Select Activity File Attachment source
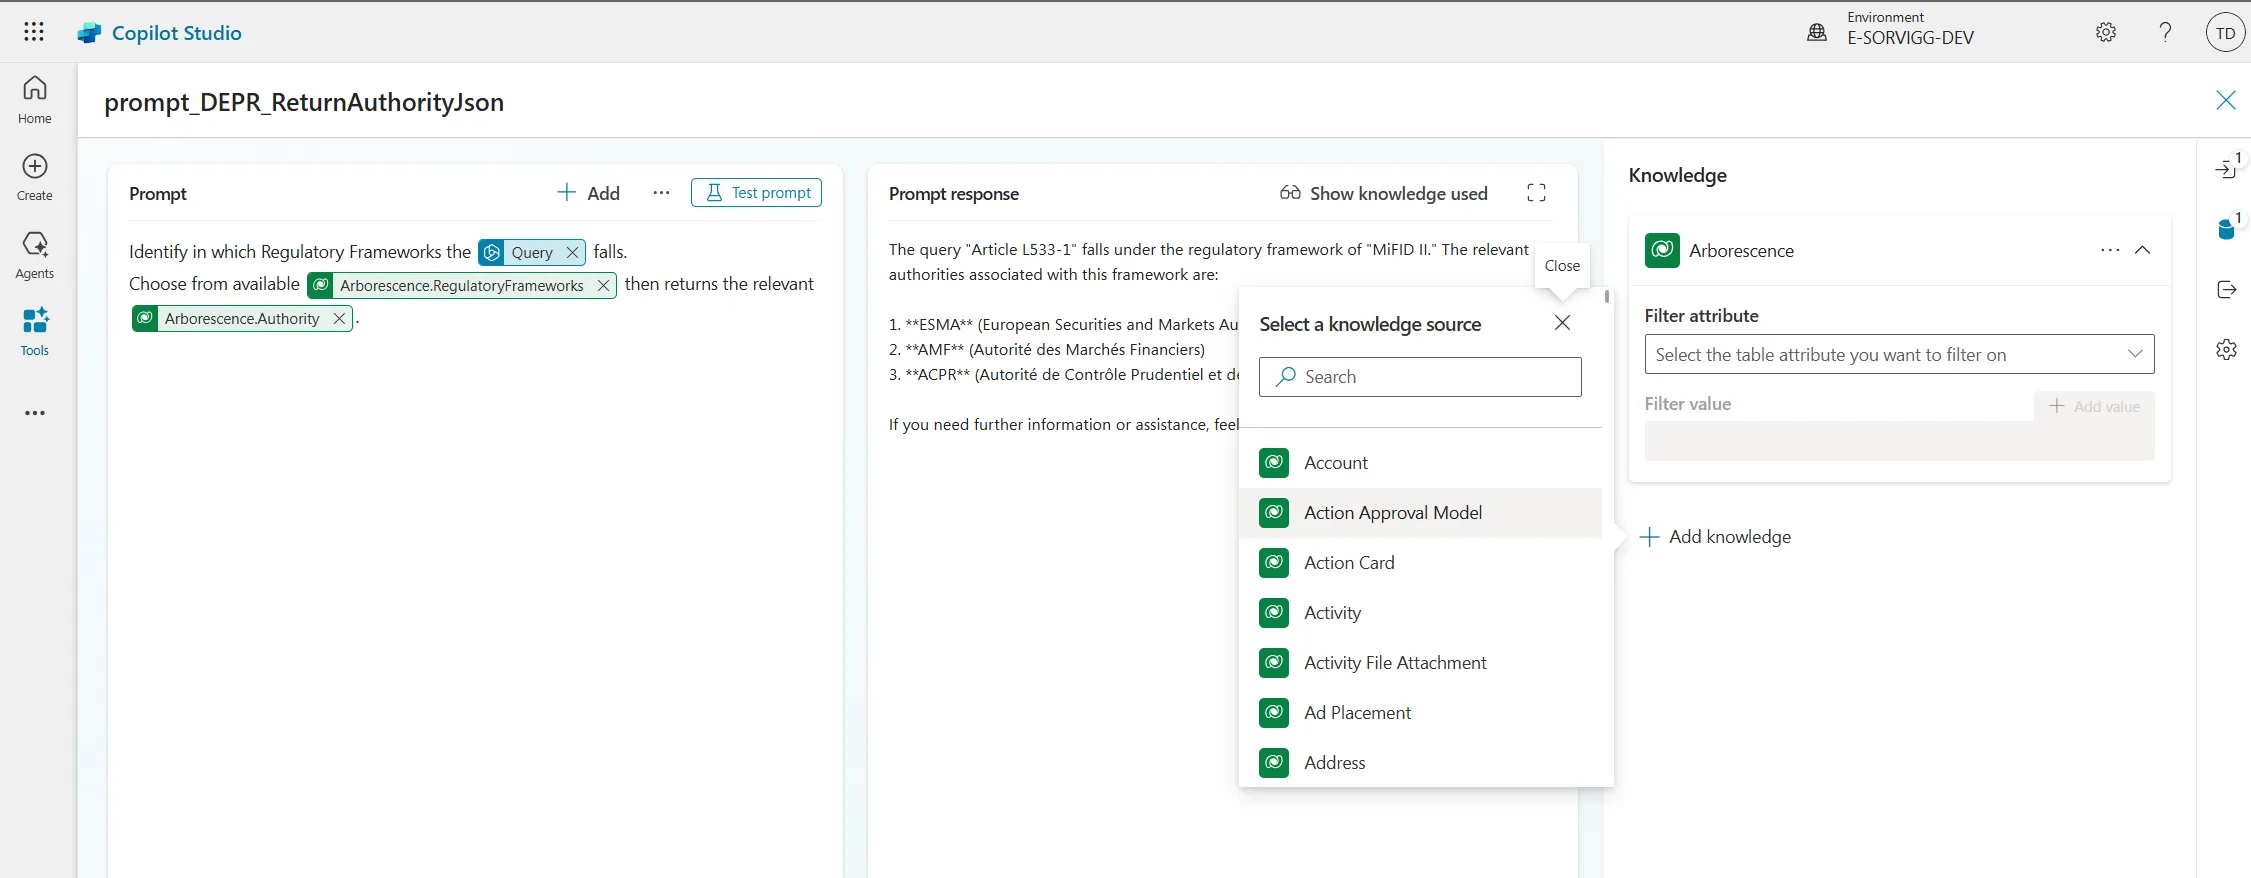Image resolution: width=2251 pixels, height=878 pixels. (x=1420, y=663)
